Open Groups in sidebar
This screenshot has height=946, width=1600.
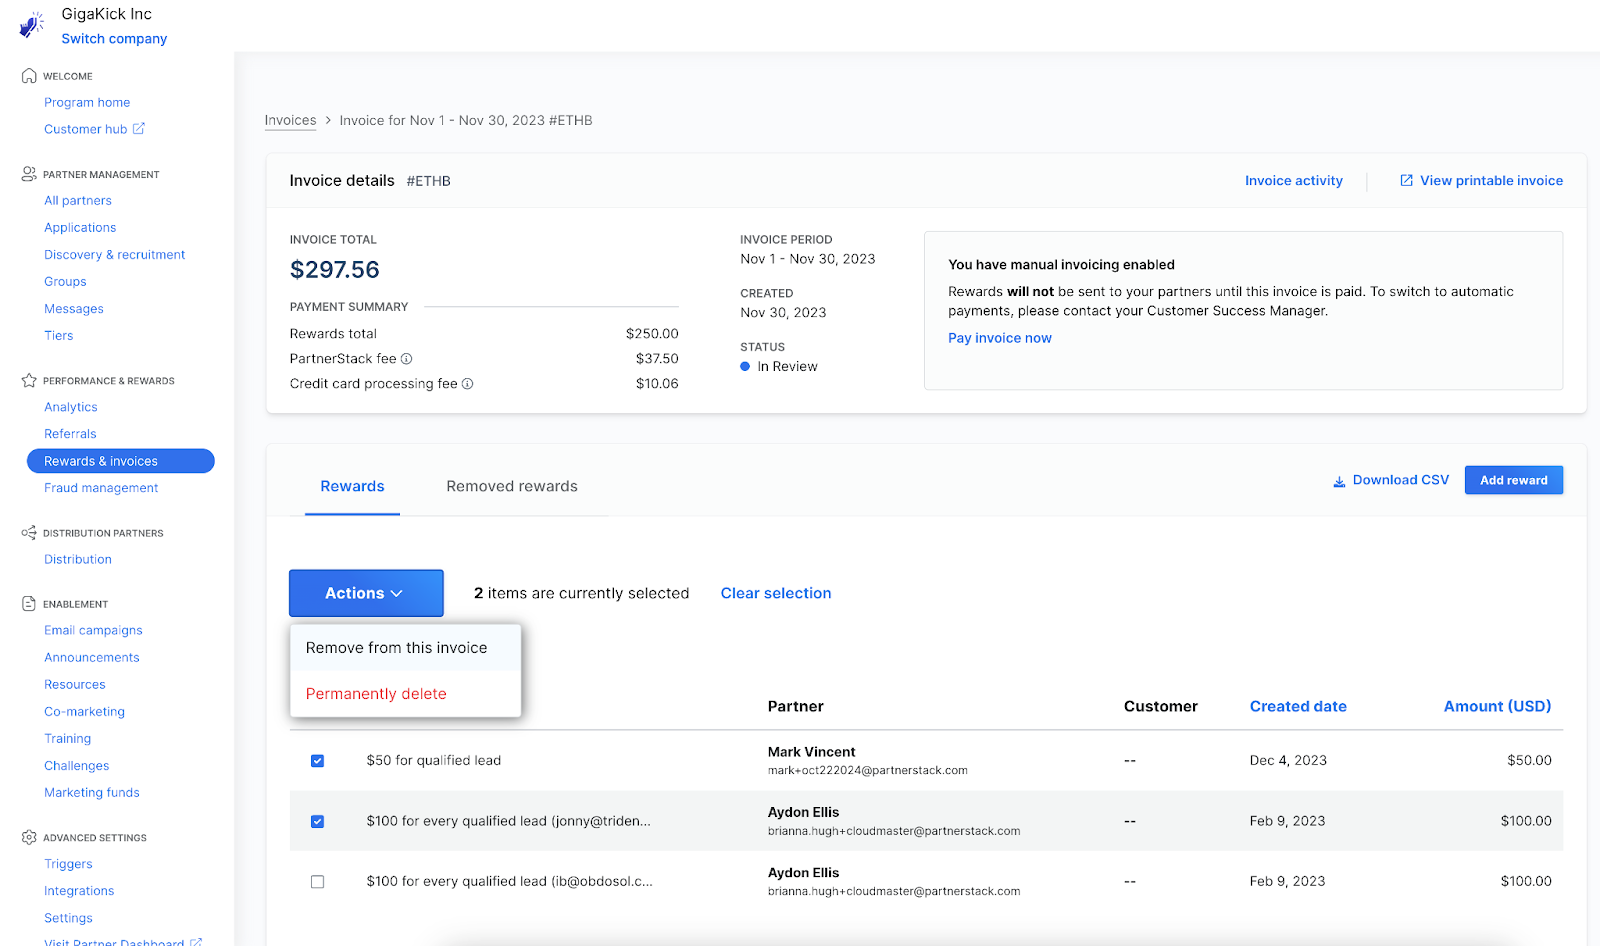65,282
